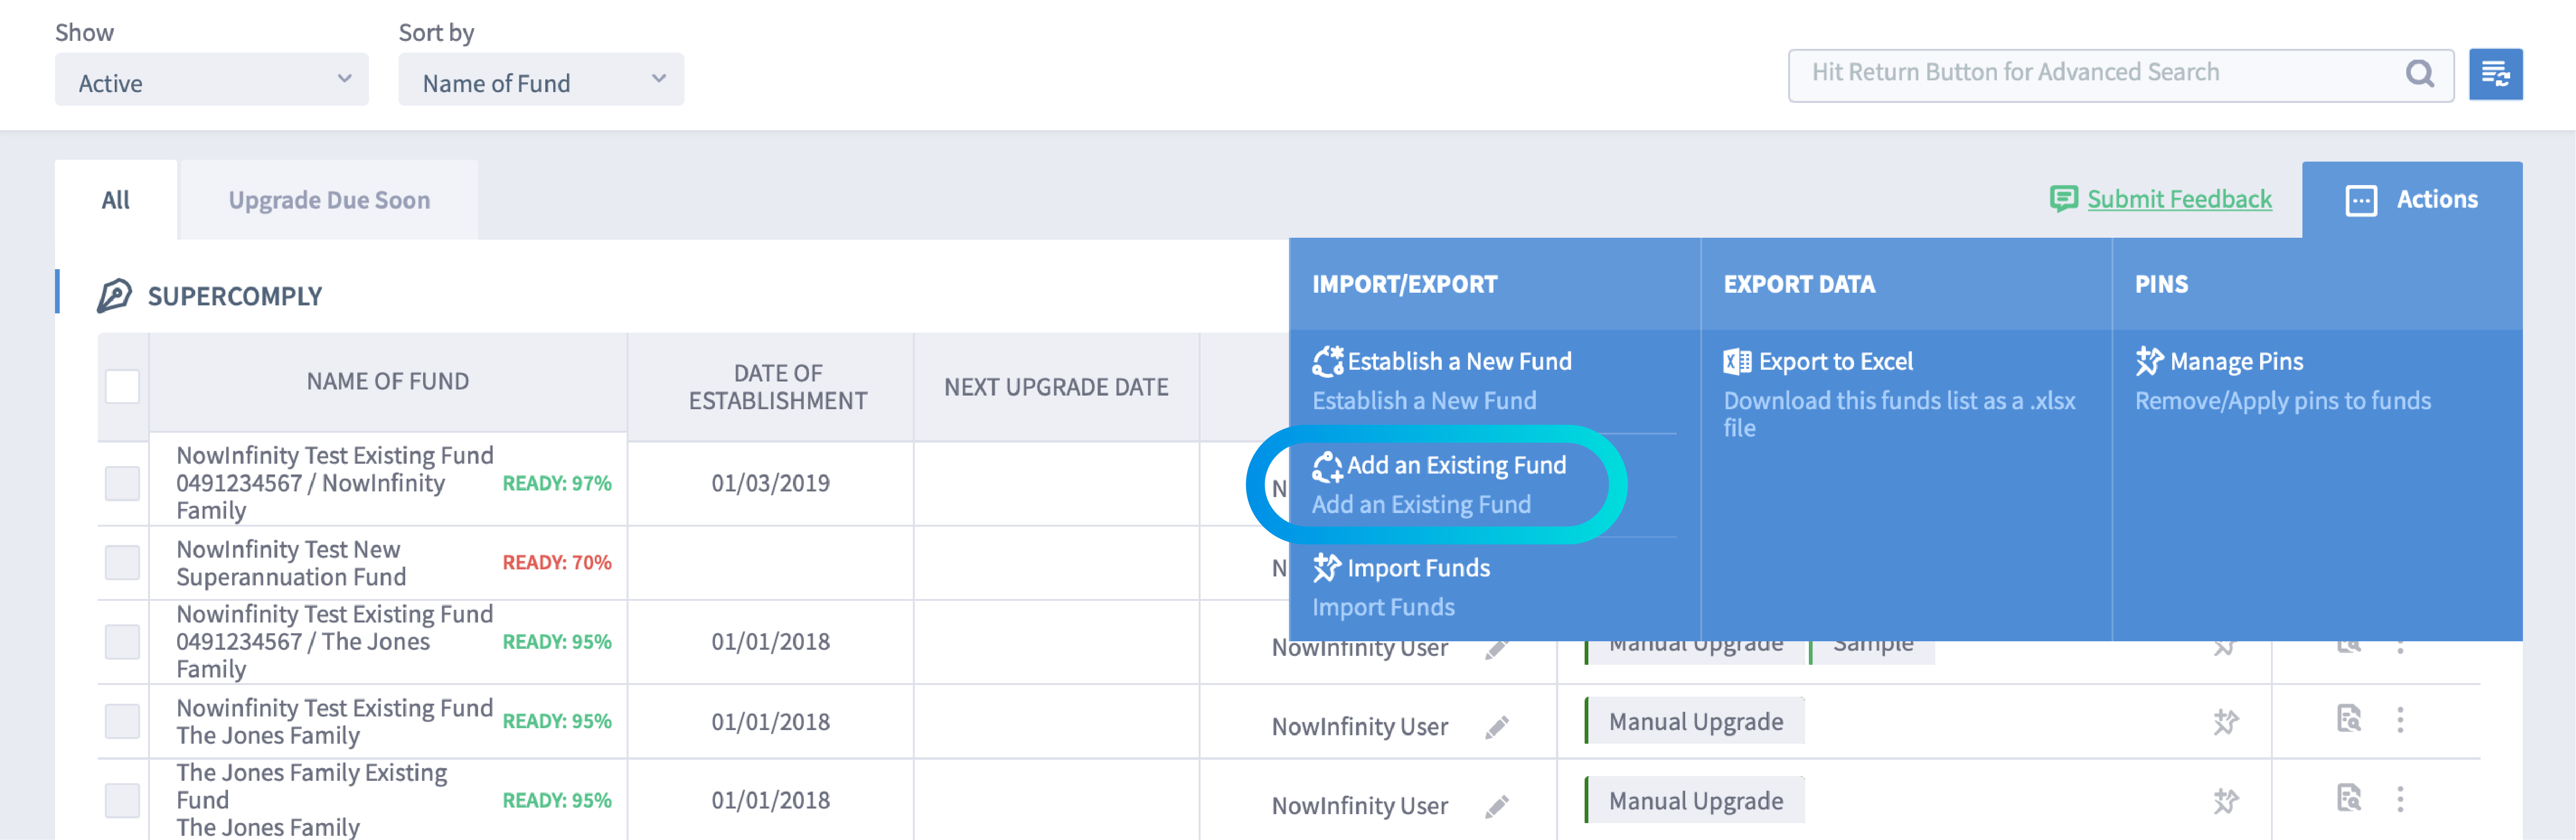Click the pin icon in the last row

click(2225, 801)
